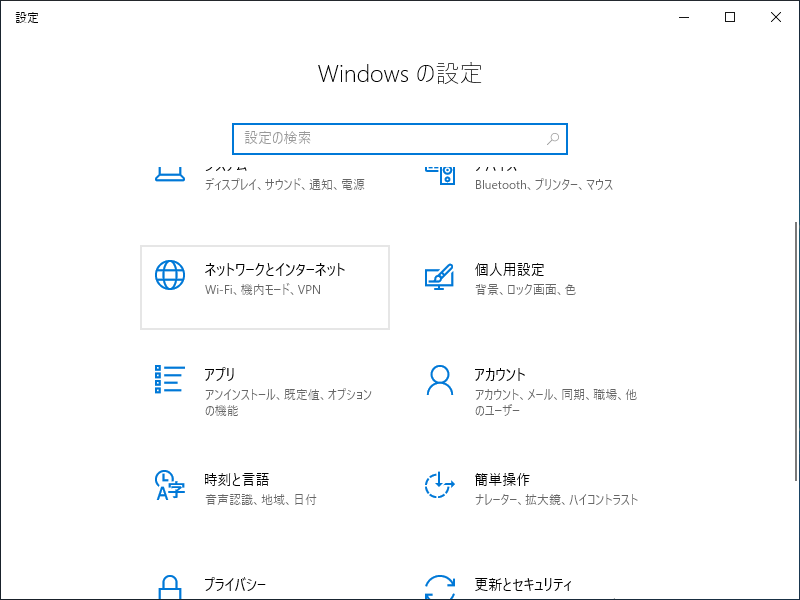Click the person icon for アカウント

point(439,380)
